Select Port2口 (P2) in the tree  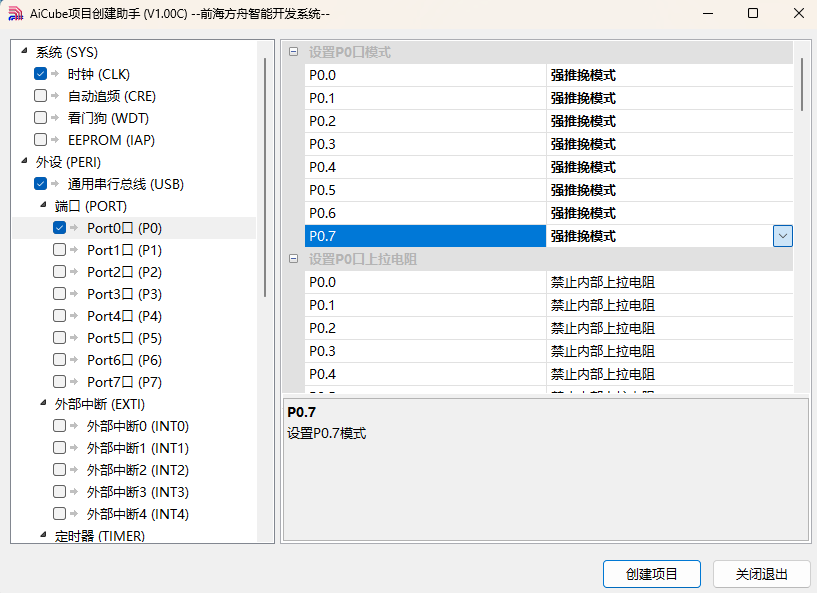pos(125,272)
